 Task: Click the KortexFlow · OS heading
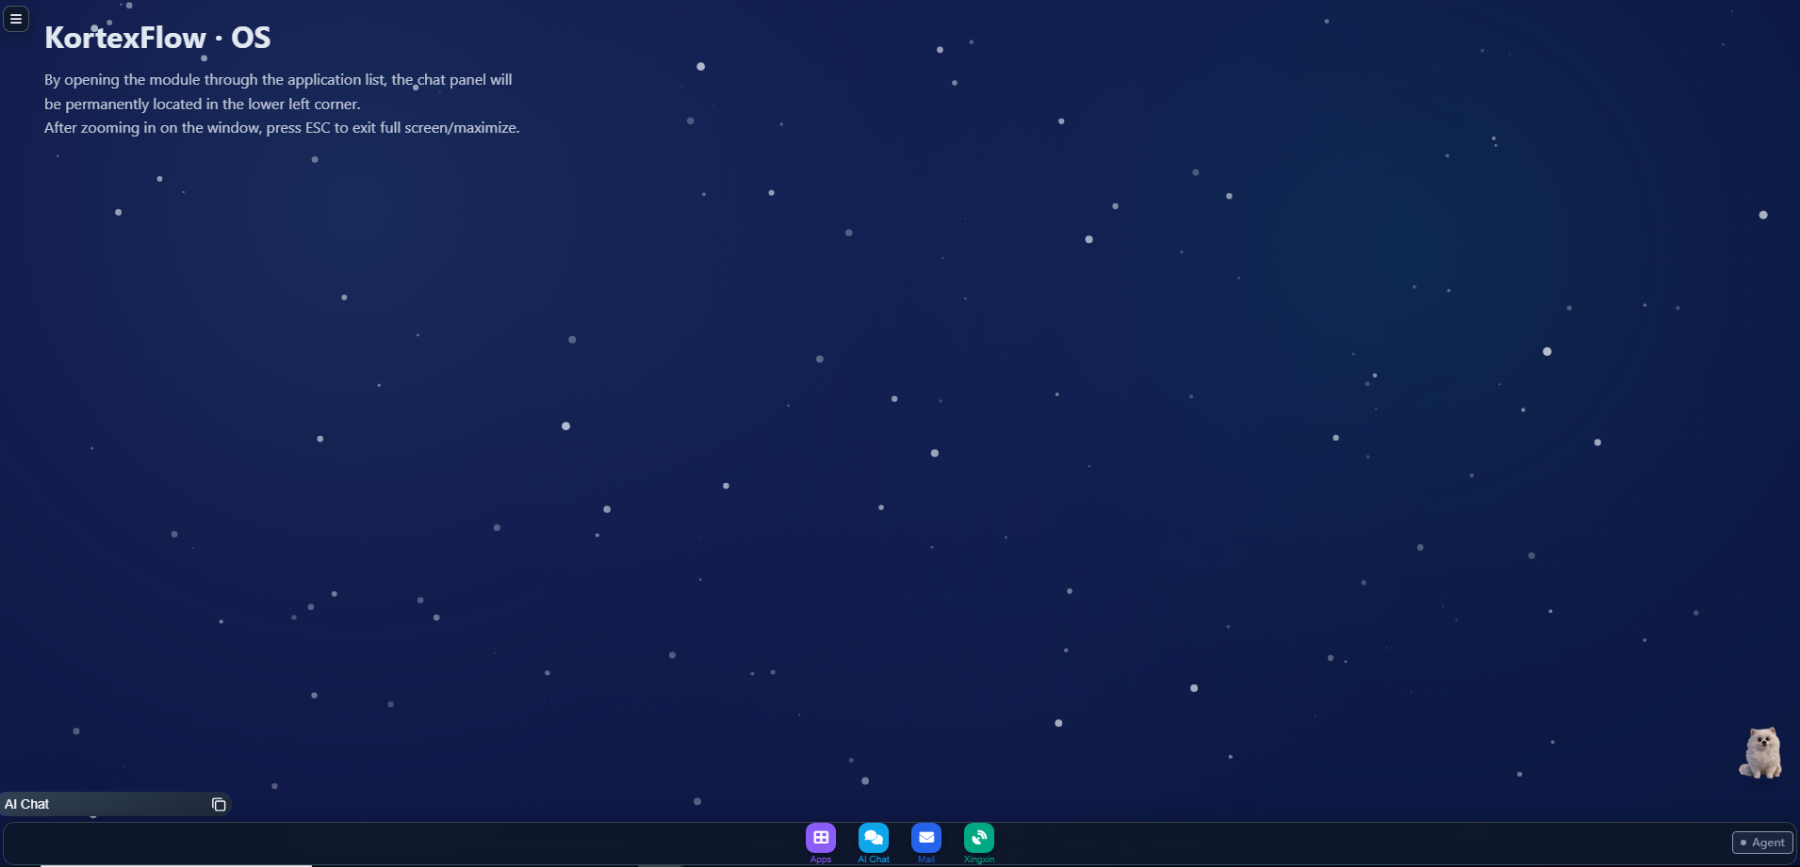(x=158, y=38)
